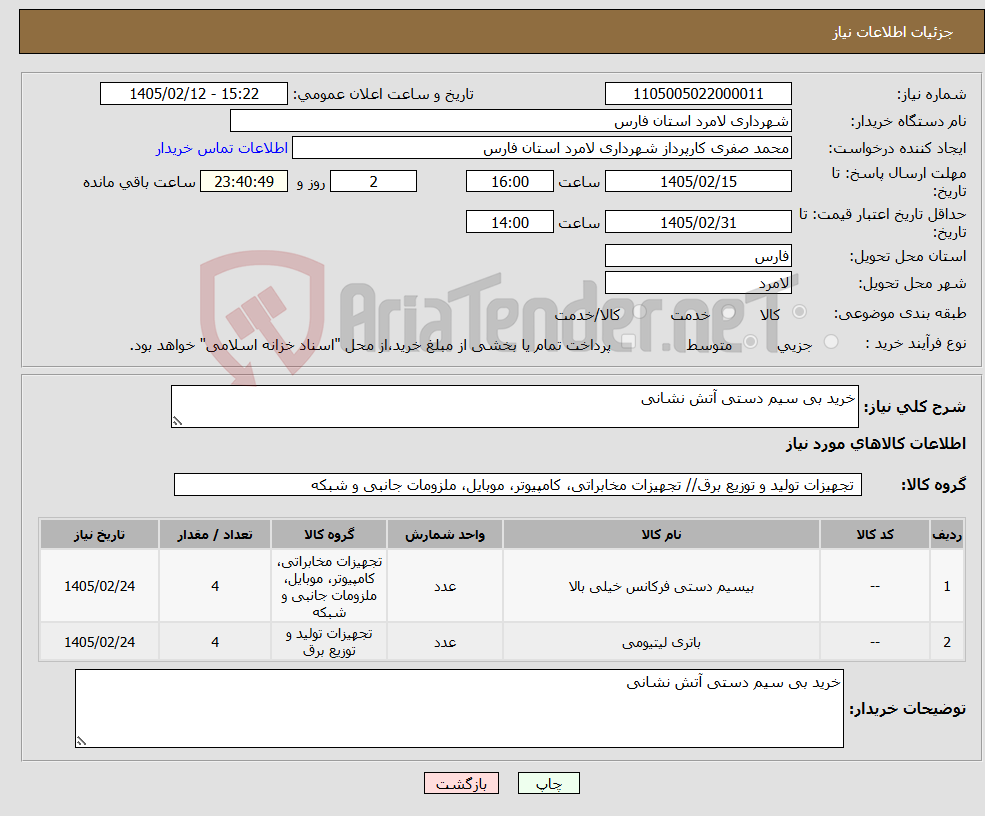Click the deadline time field 16:00
The image size is (985, 816).
[509, 182]
